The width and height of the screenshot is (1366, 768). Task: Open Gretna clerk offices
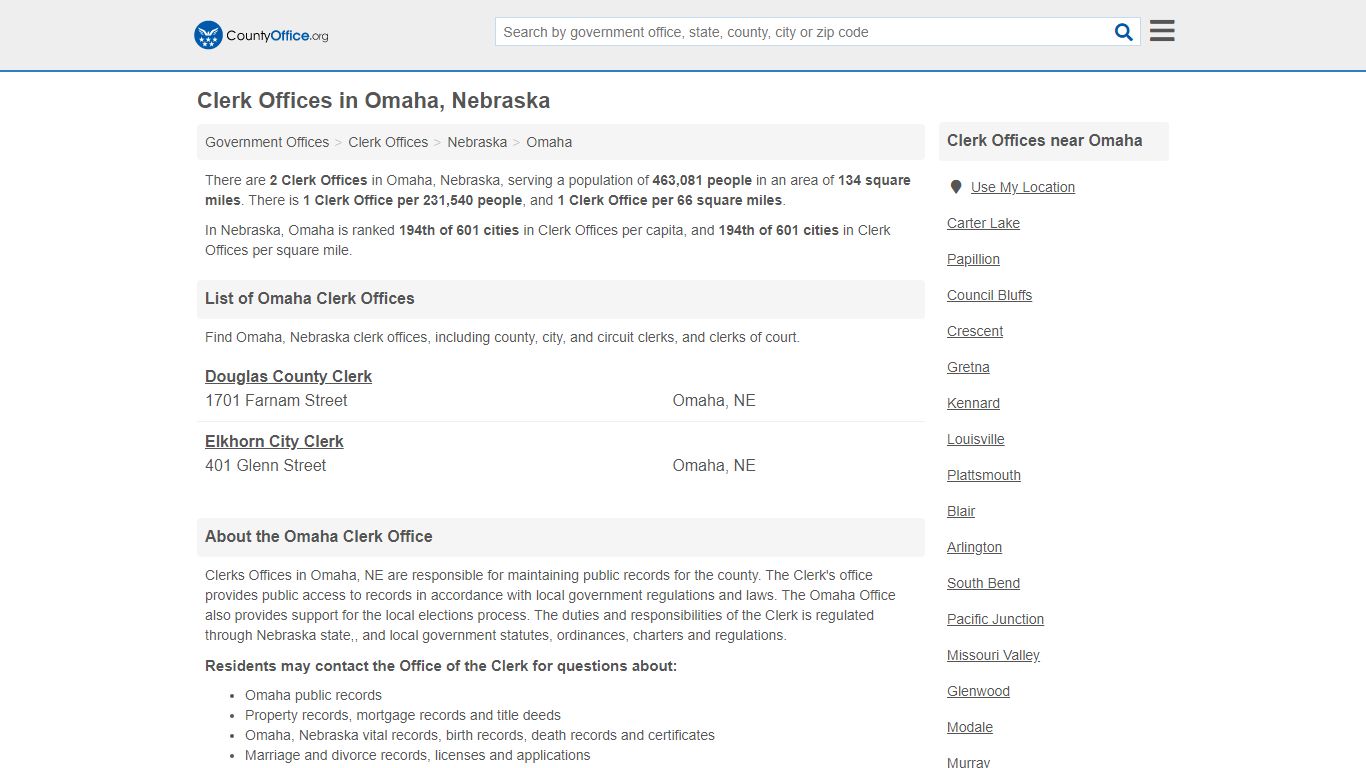[x=968, y=367]
